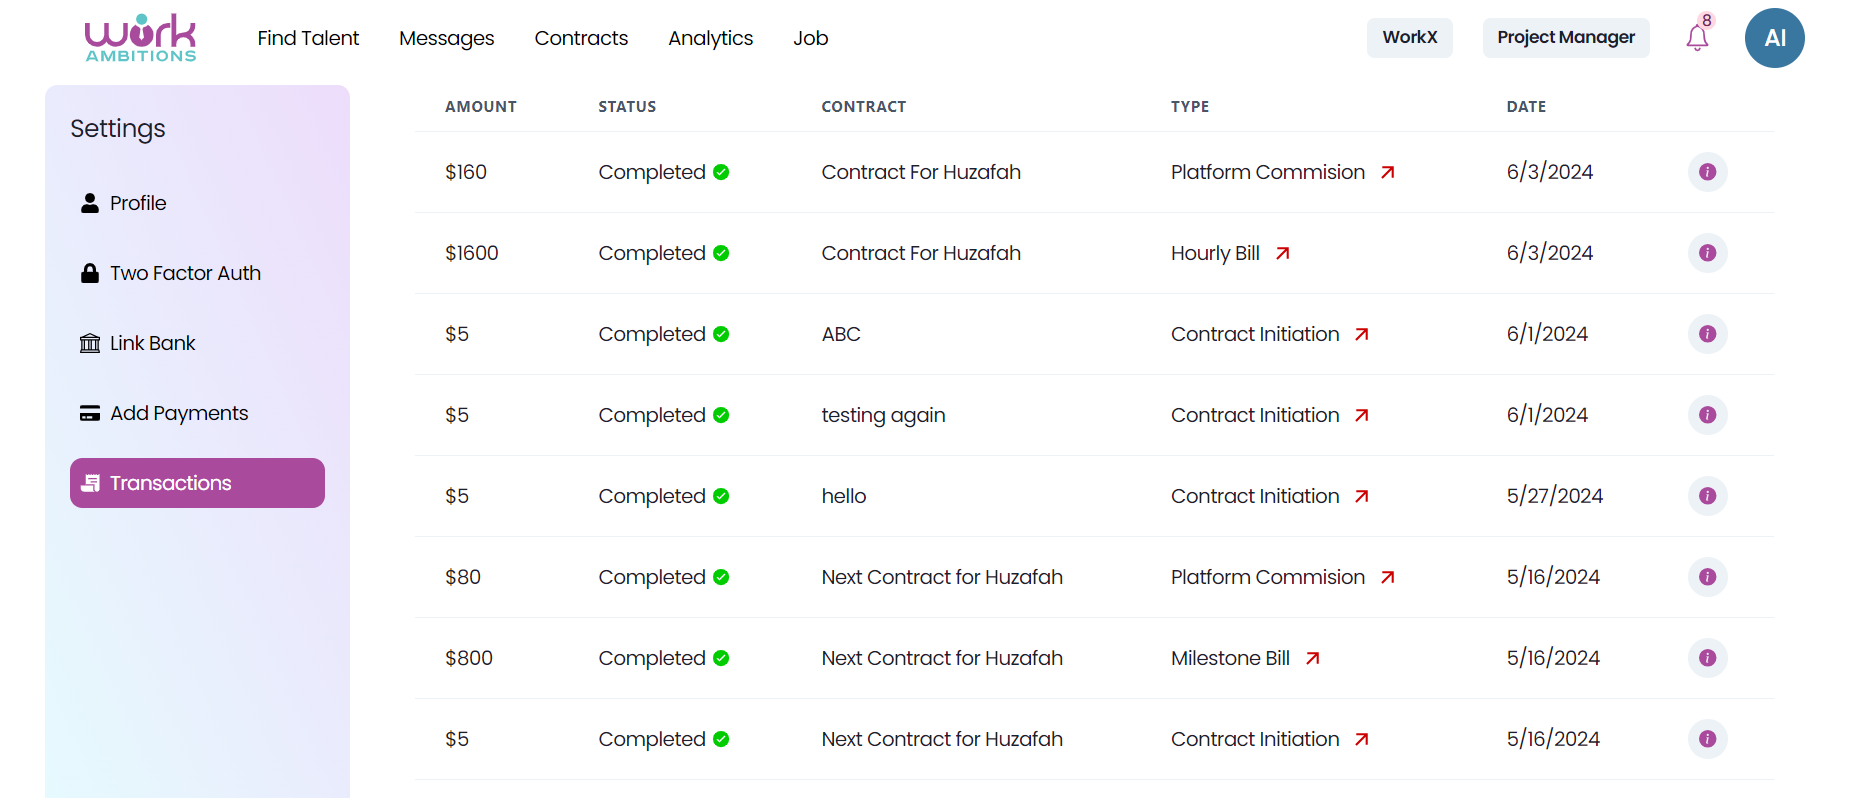Open info icon for $80 transaction
Screen dimensions: 1855x798
click(x=1707, y=577)
